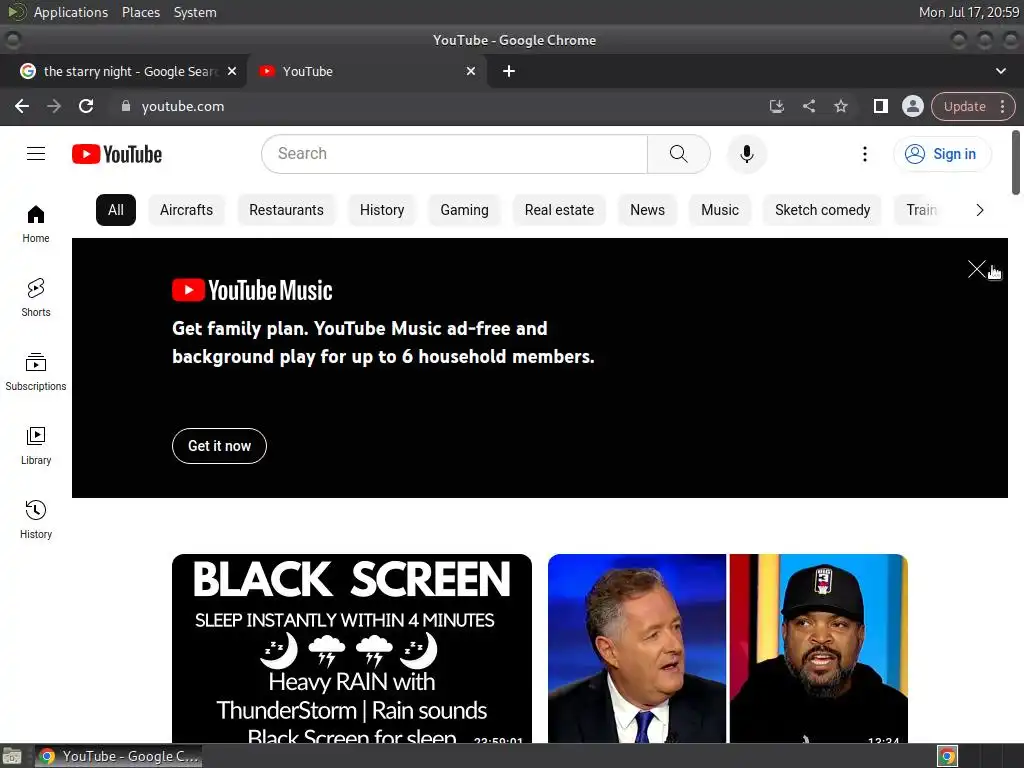Open the tab search dropdown arrow
This screenshot has width=1024, height=768.
(1000, 71)
